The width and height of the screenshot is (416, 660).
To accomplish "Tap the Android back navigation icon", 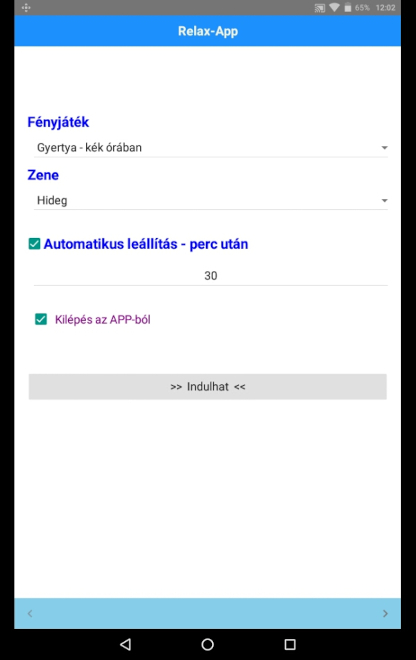I will 125,644.
